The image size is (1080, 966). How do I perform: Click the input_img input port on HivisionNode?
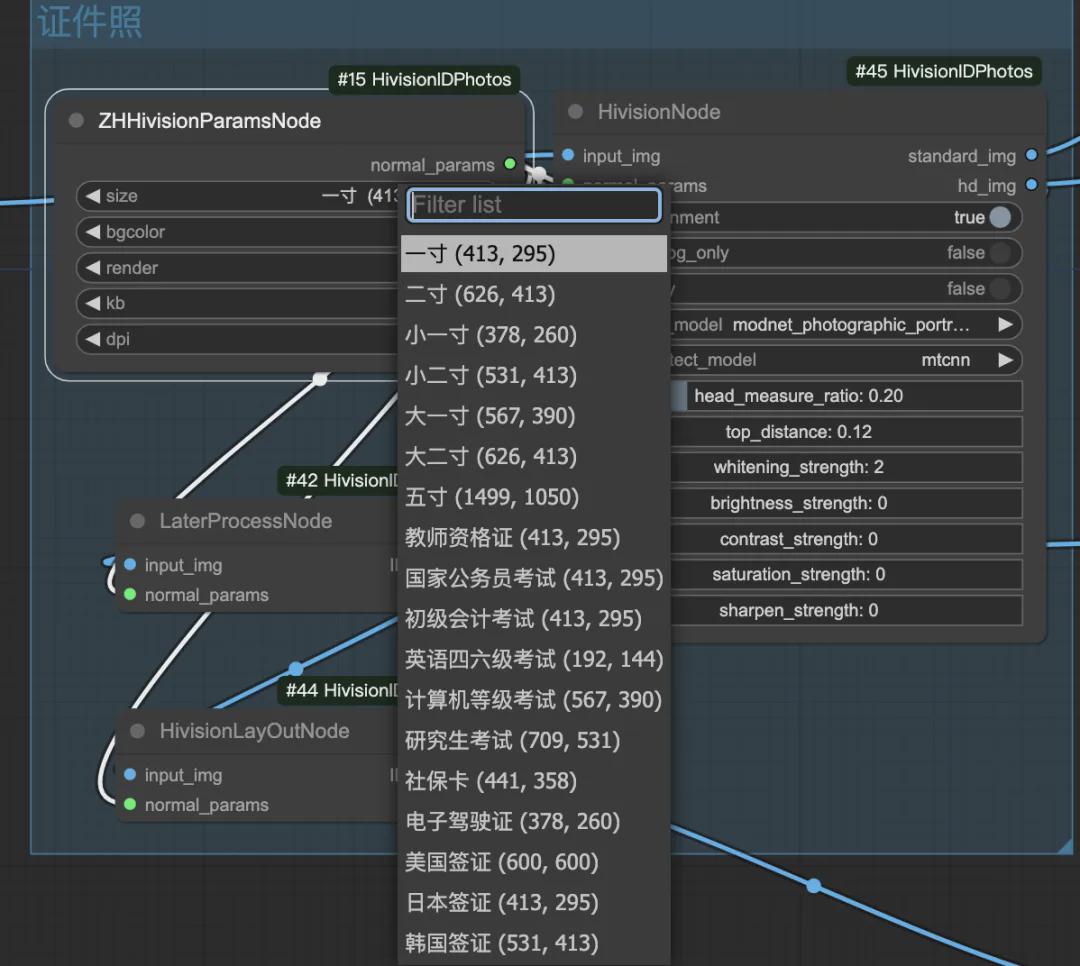[568, 155]
